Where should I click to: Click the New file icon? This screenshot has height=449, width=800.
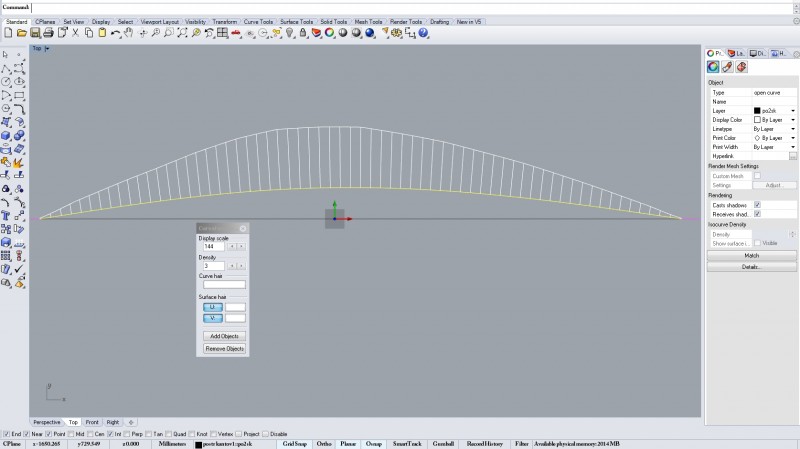[x=8, y=33]
